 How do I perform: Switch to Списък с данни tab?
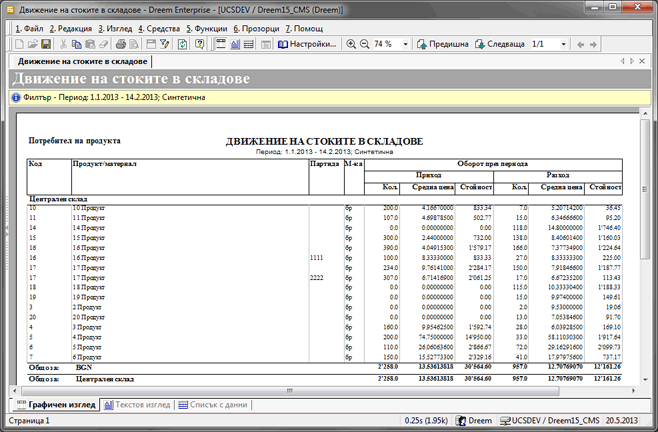pos(214,405)
